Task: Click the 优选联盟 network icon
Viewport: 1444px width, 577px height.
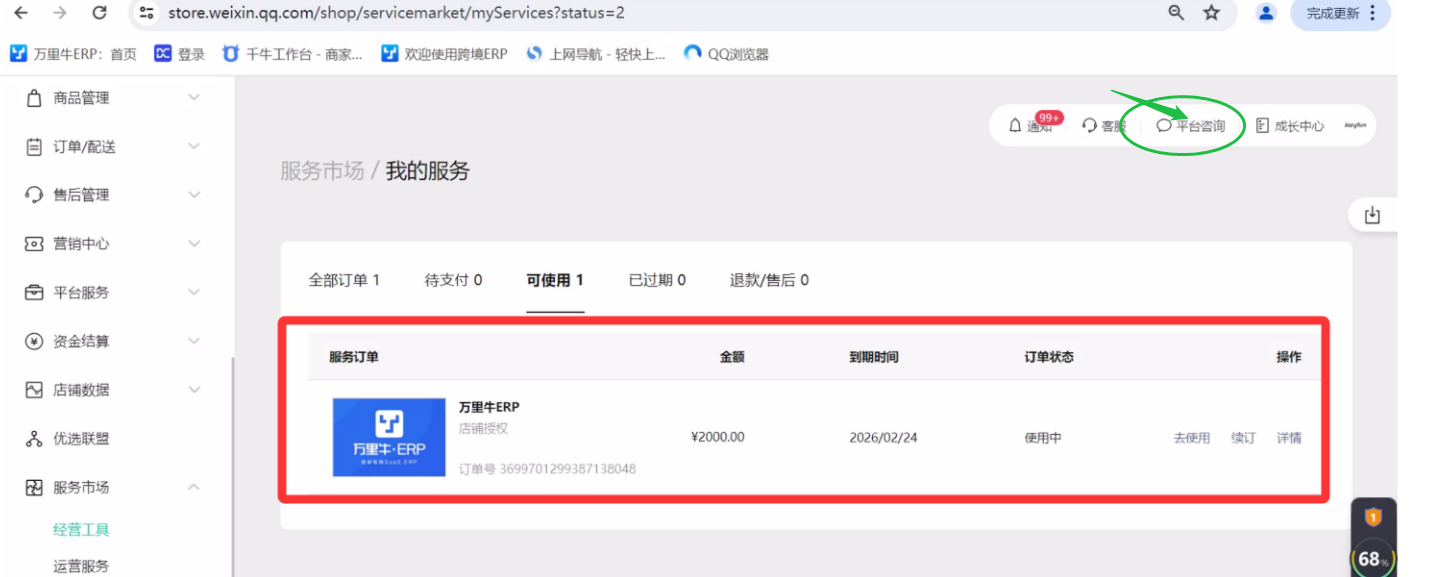Action: point(34,439)
